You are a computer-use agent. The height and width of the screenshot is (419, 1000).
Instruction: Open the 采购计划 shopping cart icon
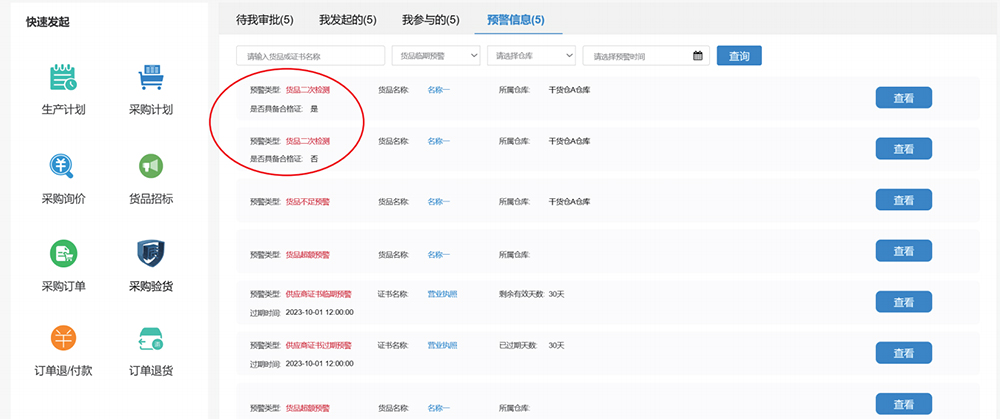[151, 77]
